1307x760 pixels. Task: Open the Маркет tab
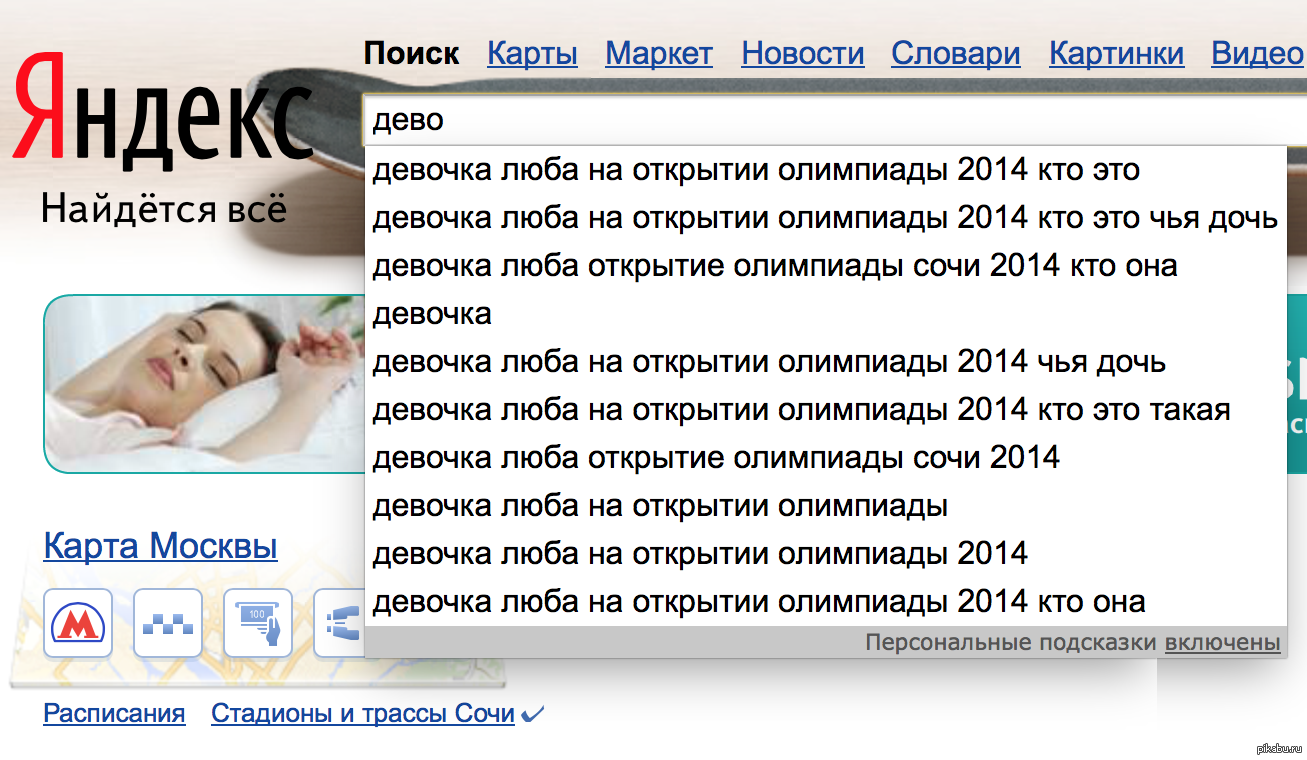click(x=659, y=53)
